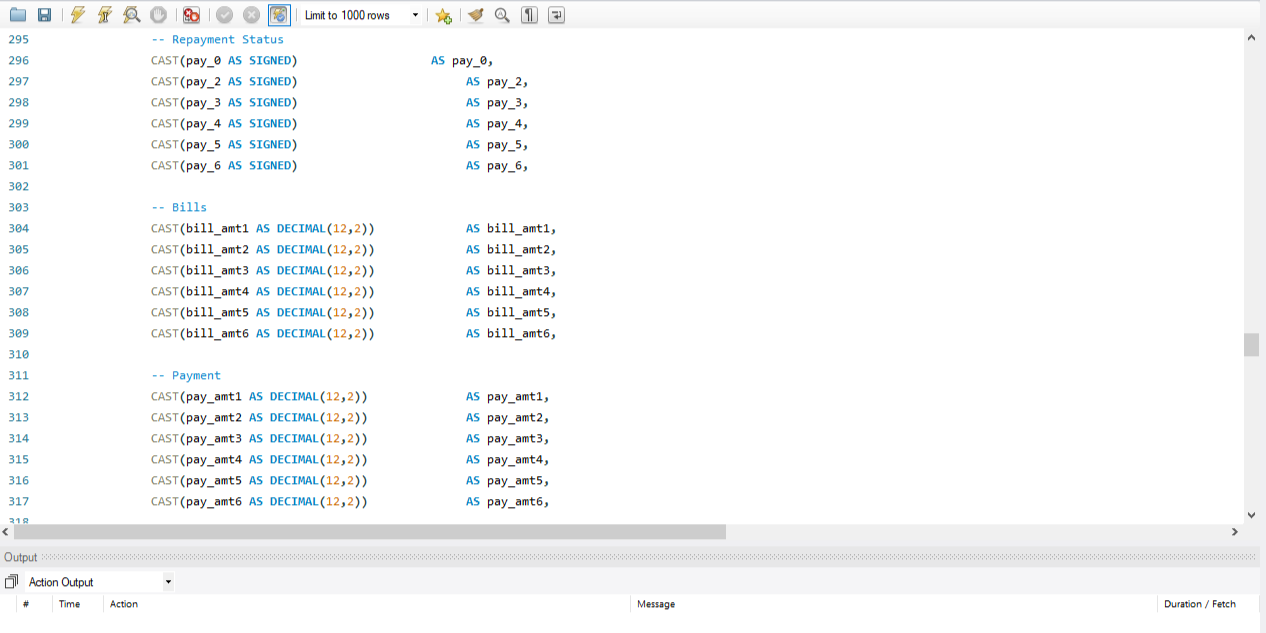Screen dimensions: 1266x633
Task: Open the Limit to 1000 rows dropdown
Action: point(361,15)
